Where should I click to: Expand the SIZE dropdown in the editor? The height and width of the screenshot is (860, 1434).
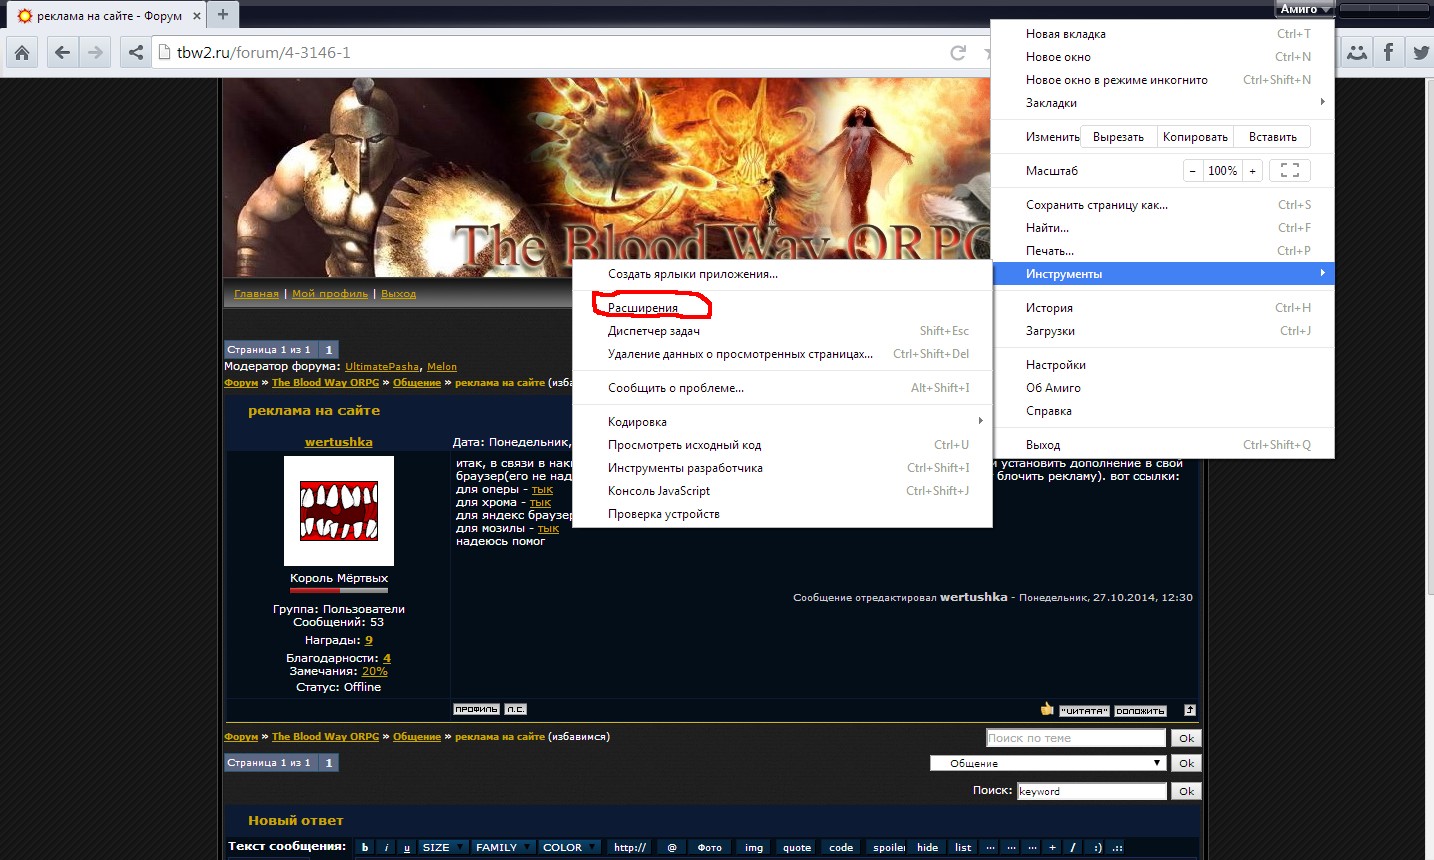pos(443,847)
